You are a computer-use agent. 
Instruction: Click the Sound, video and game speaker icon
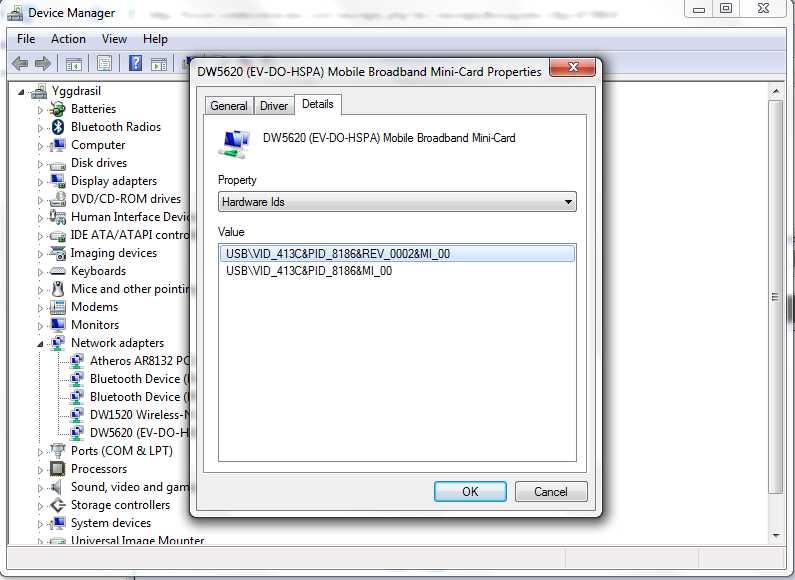(x=56, y=487)
